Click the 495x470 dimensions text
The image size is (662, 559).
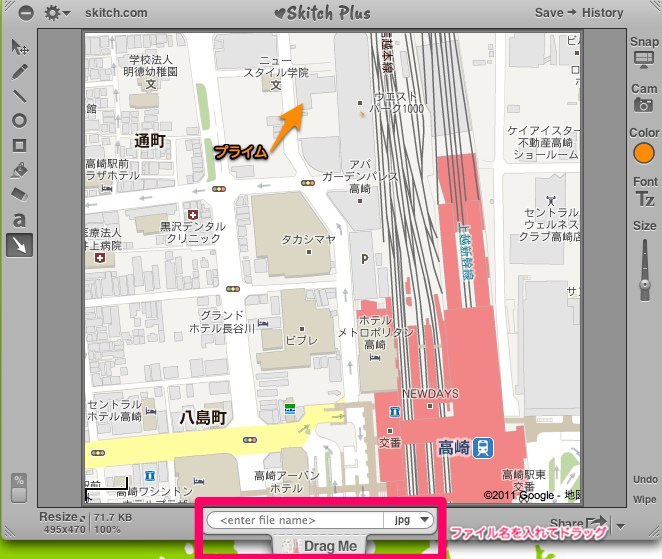coord(65,529)
